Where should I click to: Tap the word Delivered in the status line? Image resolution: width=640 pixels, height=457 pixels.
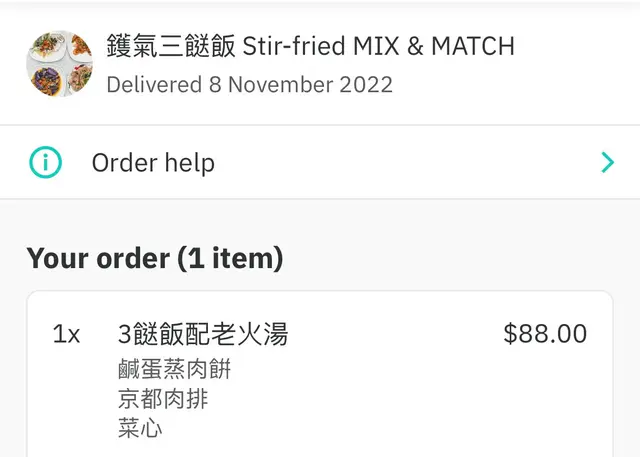[x=154, y=84]
